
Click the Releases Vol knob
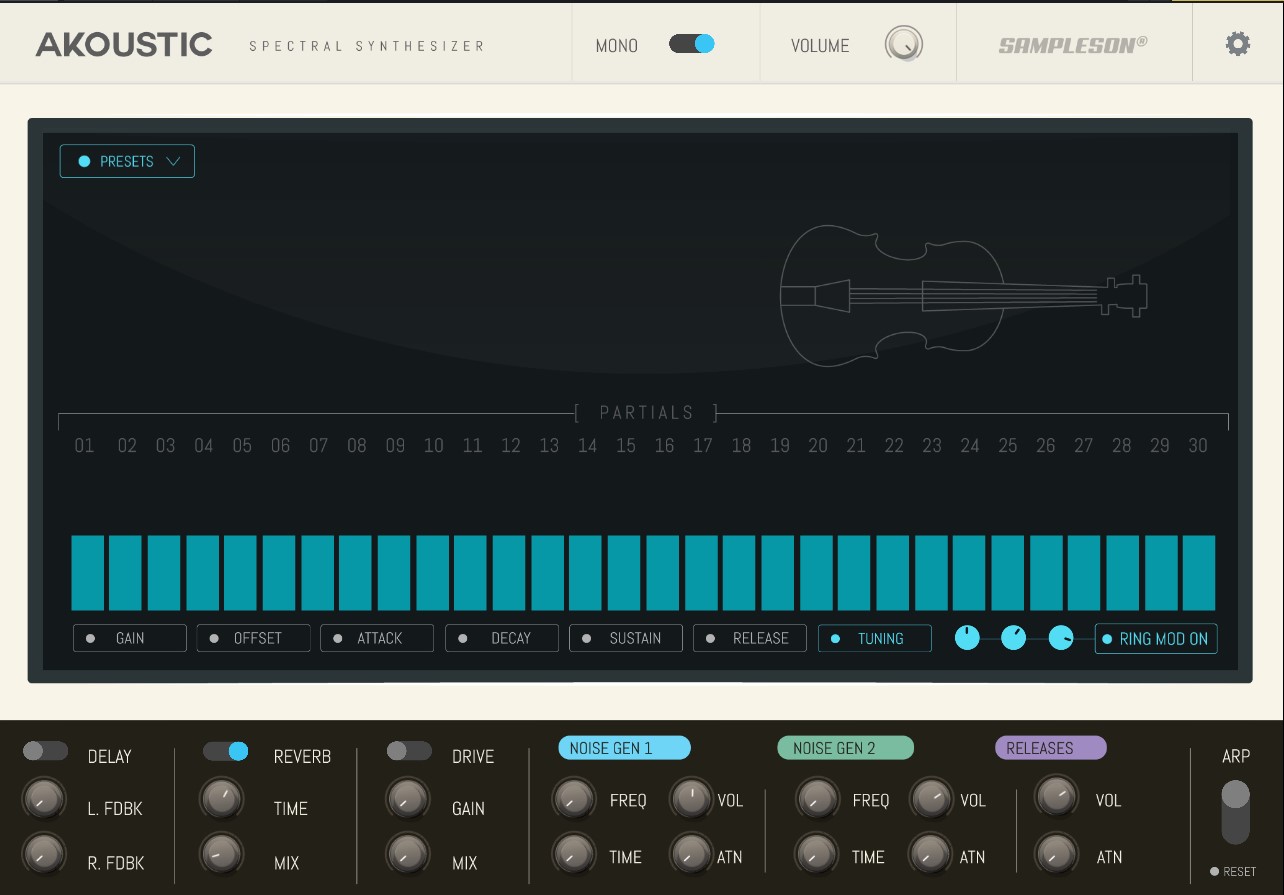1057,797
